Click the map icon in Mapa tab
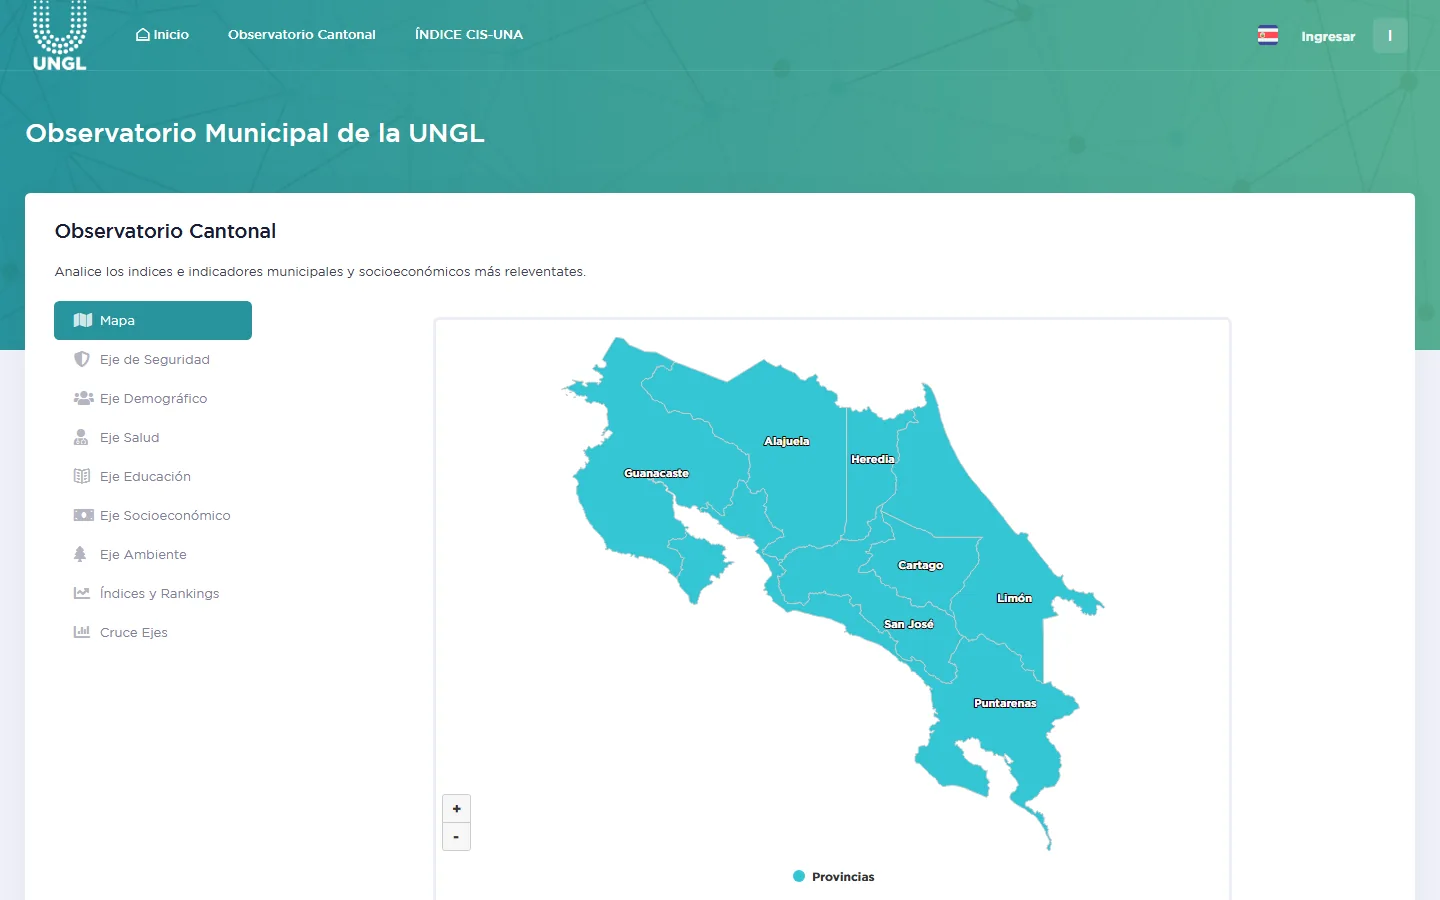This screenshot has height=900, width=1440. 83,321
